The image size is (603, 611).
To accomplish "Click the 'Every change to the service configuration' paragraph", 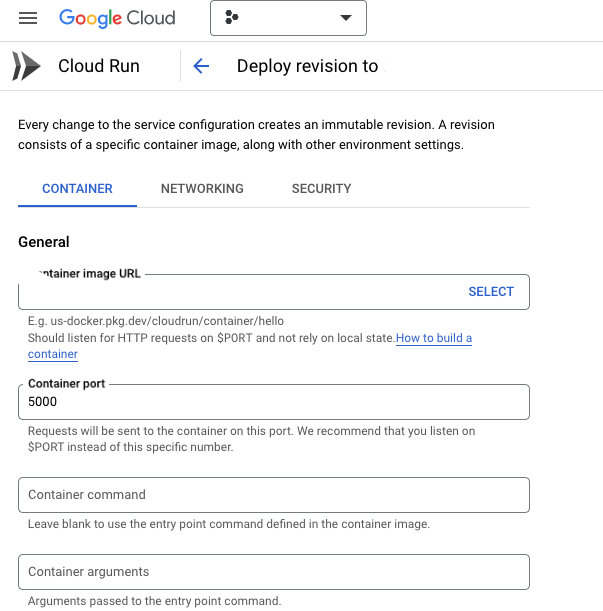I will pyautogui.click(x=256, y=134).
